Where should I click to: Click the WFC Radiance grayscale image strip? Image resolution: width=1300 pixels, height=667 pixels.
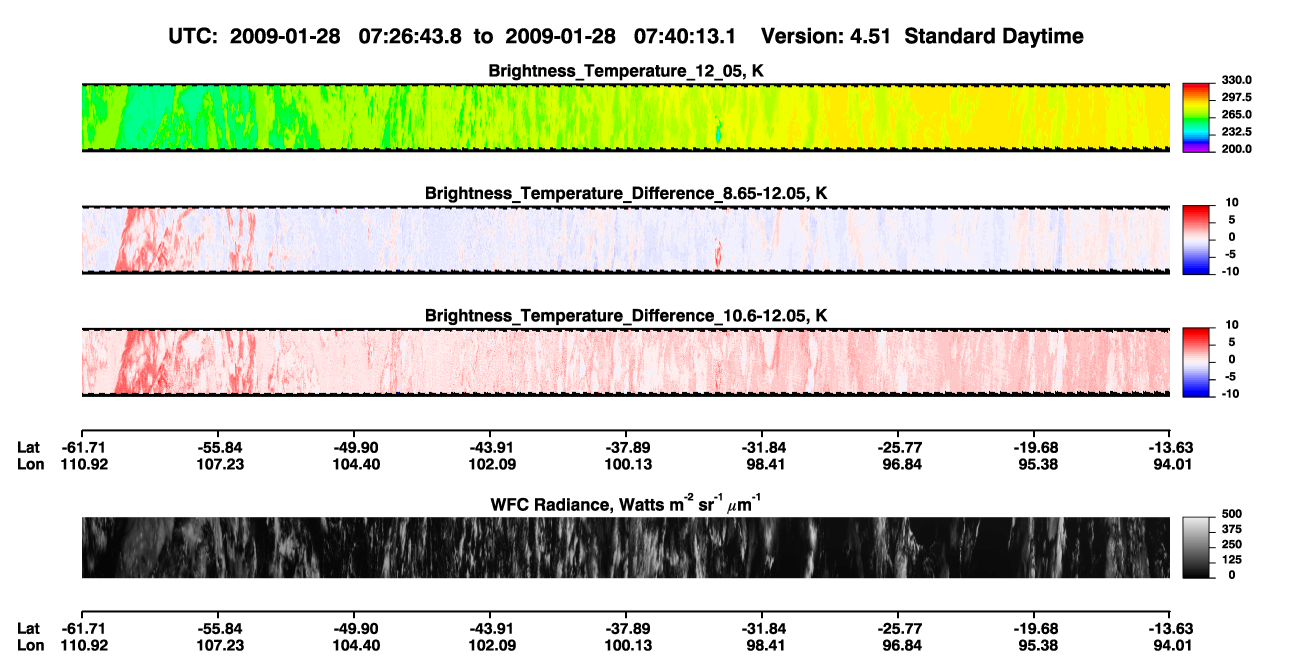626,547
